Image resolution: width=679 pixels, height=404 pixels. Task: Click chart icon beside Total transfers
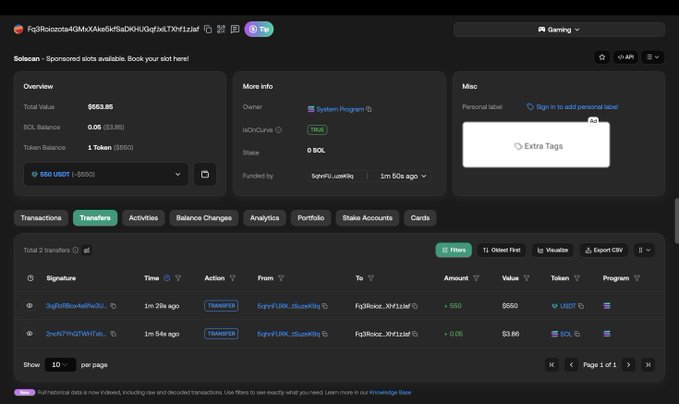tap(87, 250)
